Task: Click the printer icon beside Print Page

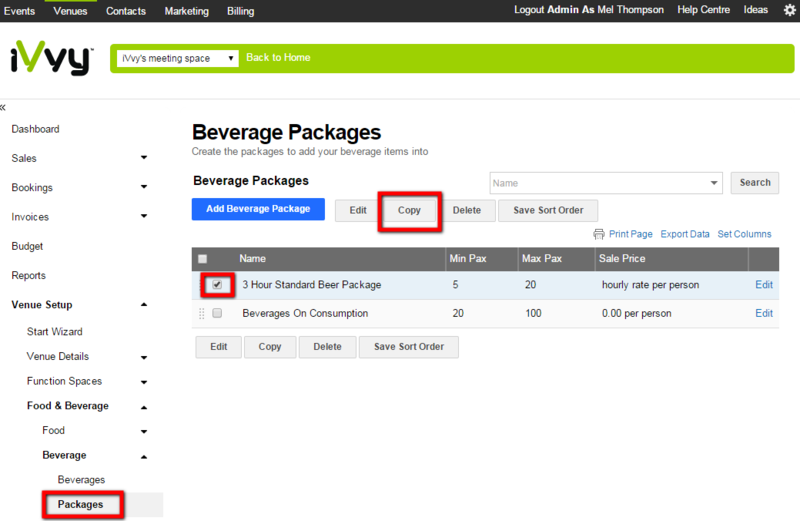Action: point(598,234)
